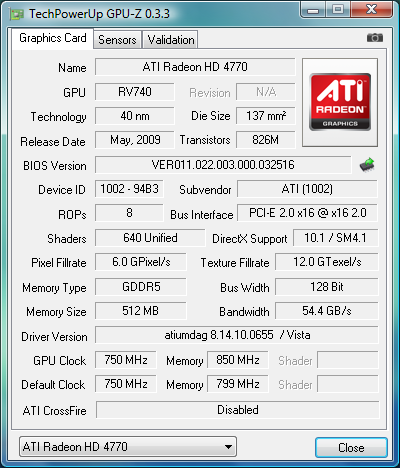Screen dimensions: 400x468
Task: Click the GPU Clock row Memory 850 MHz
Action: click(x=238, y=360)
